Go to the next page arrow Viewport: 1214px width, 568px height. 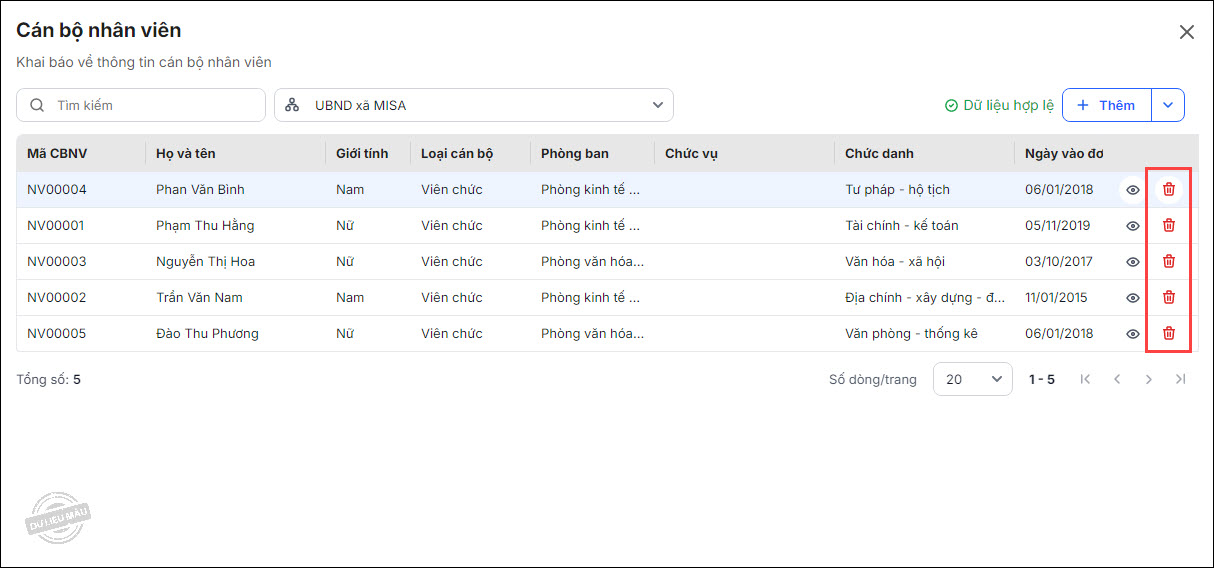(1149, 380)
